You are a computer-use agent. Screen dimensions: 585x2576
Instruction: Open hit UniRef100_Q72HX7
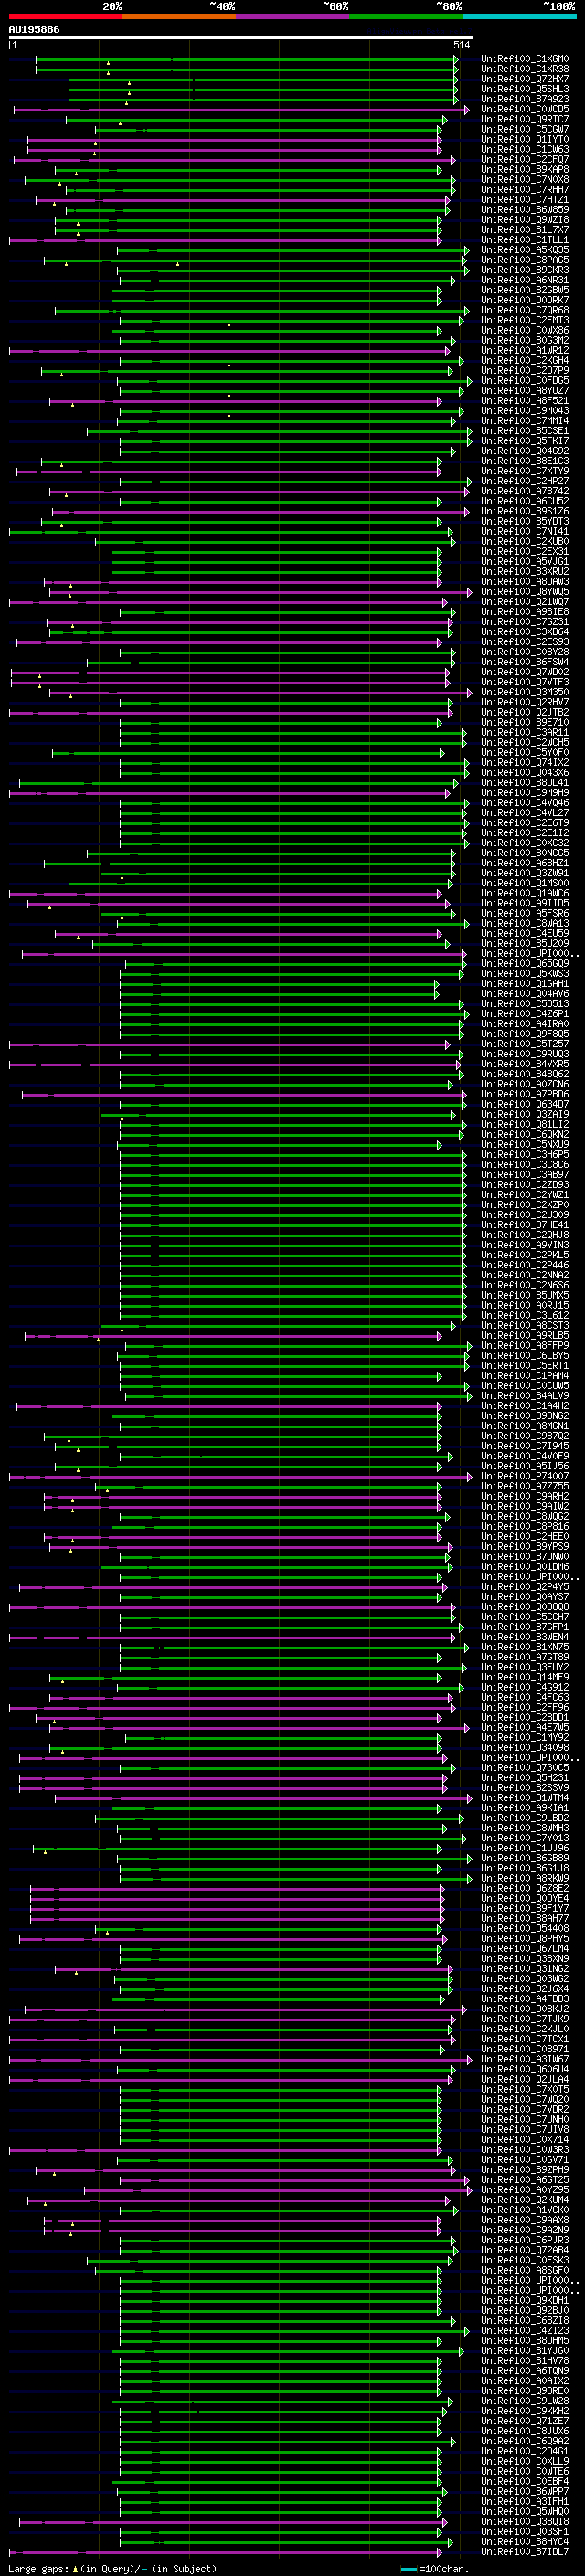[525, 79]
